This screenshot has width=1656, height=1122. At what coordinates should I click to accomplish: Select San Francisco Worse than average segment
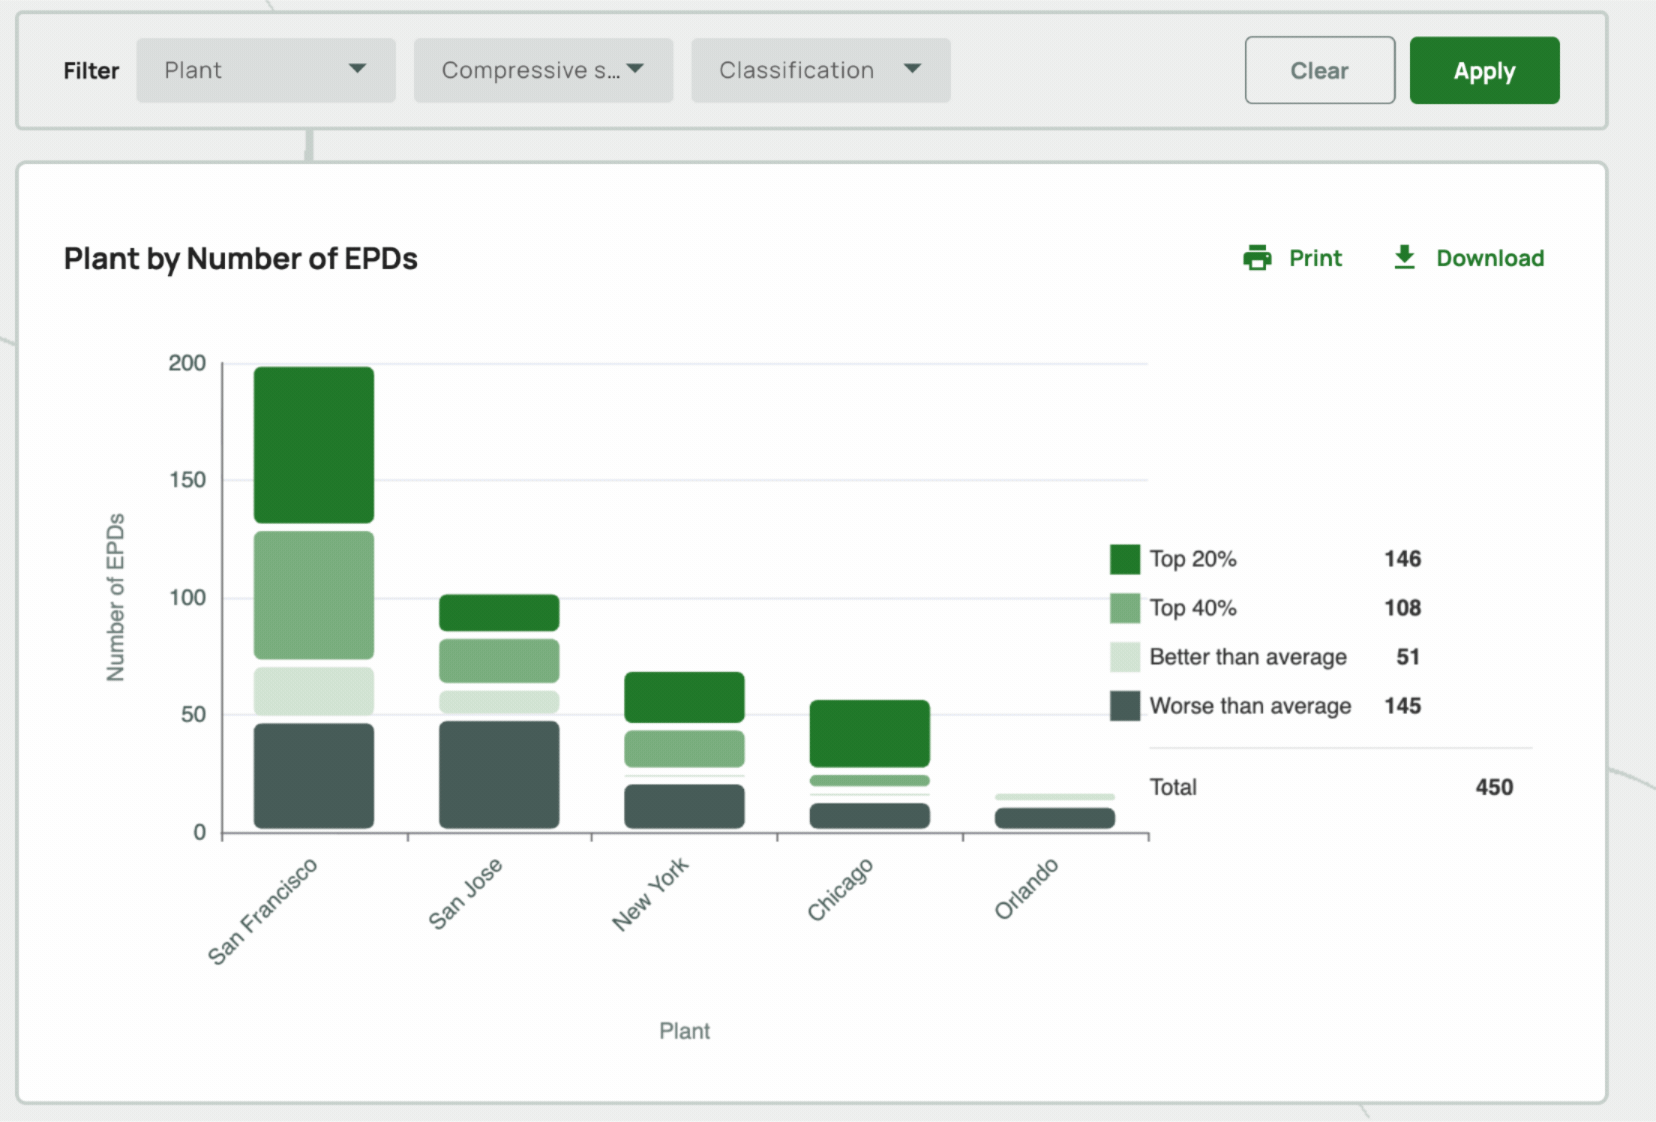coord(314,776)
